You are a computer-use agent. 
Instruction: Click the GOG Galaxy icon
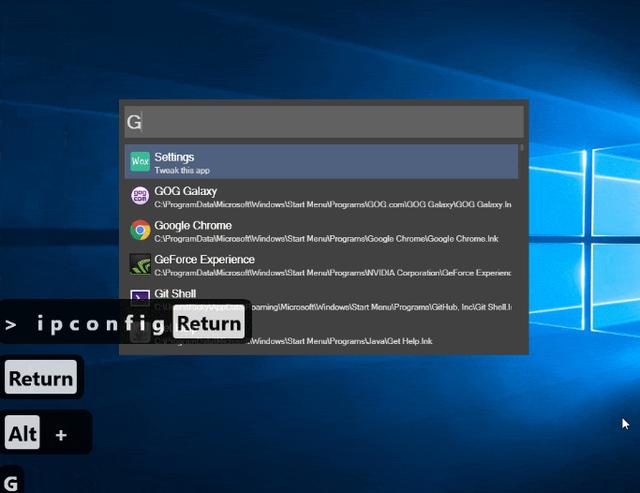pyautogui.click(x=140, y=195)
